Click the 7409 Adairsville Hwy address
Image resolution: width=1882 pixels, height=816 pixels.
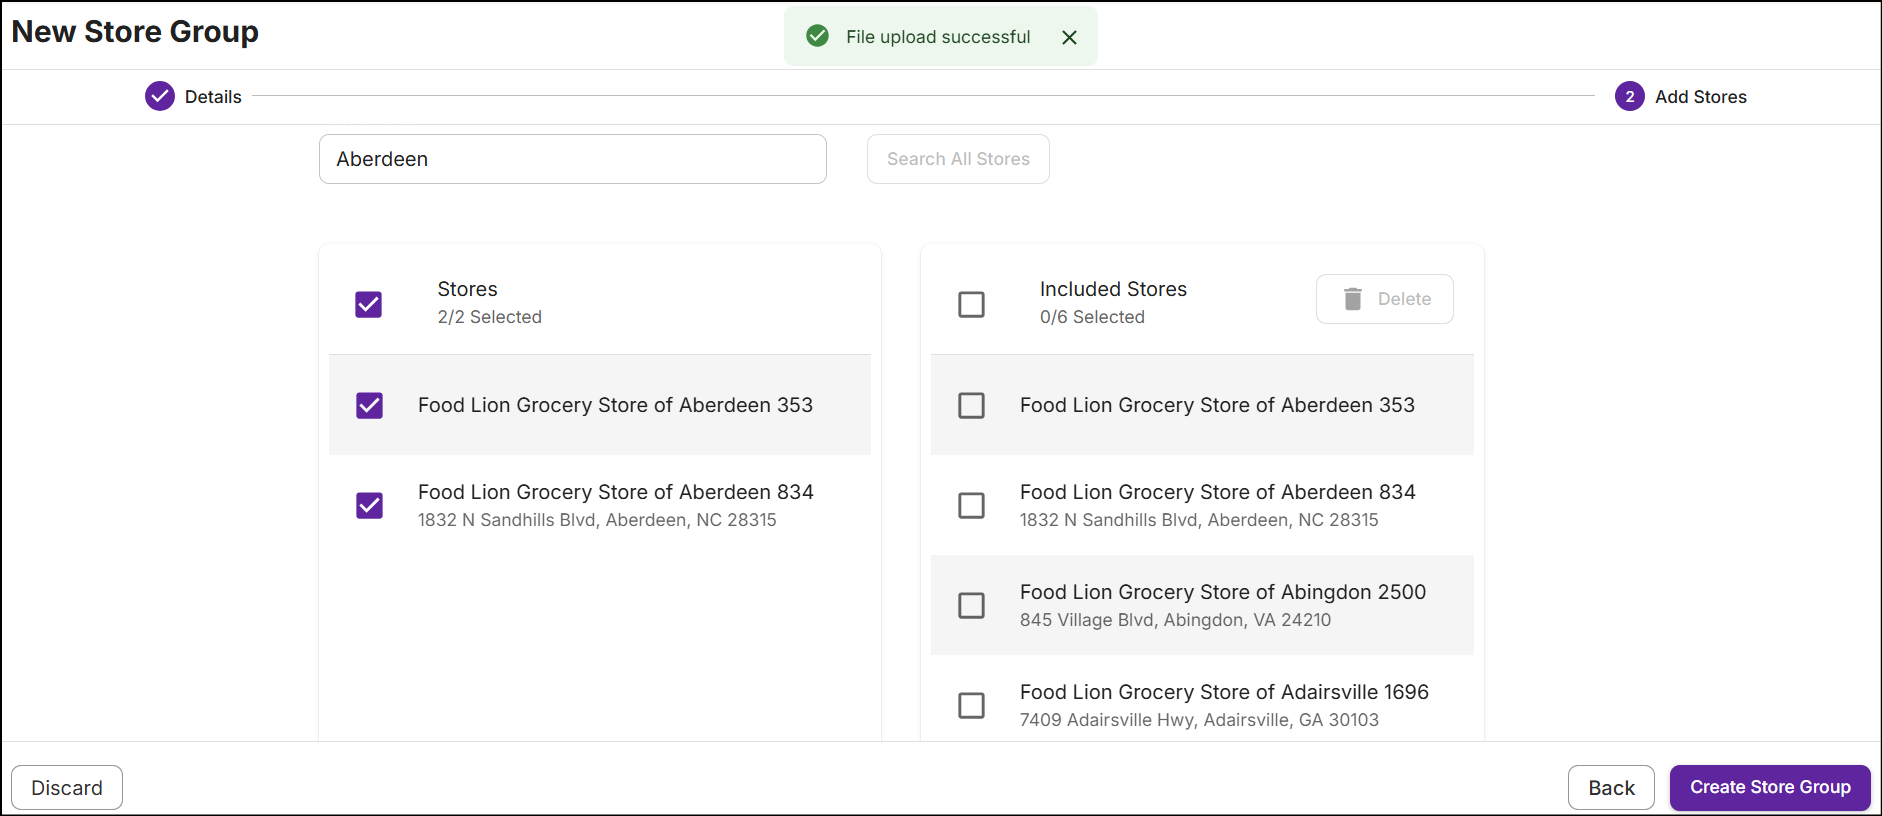tap(1199, 720)
